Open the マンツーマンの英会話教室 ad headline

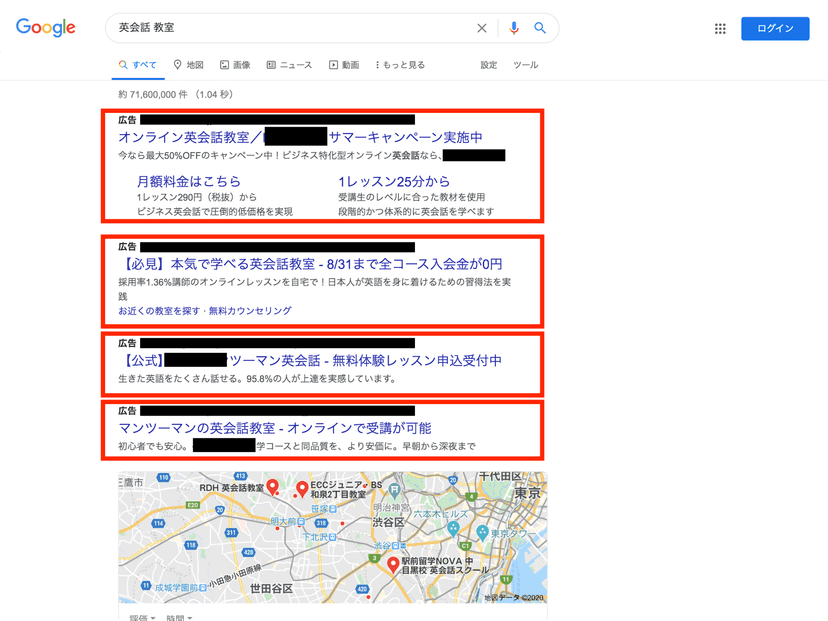[x=275, y=428]
